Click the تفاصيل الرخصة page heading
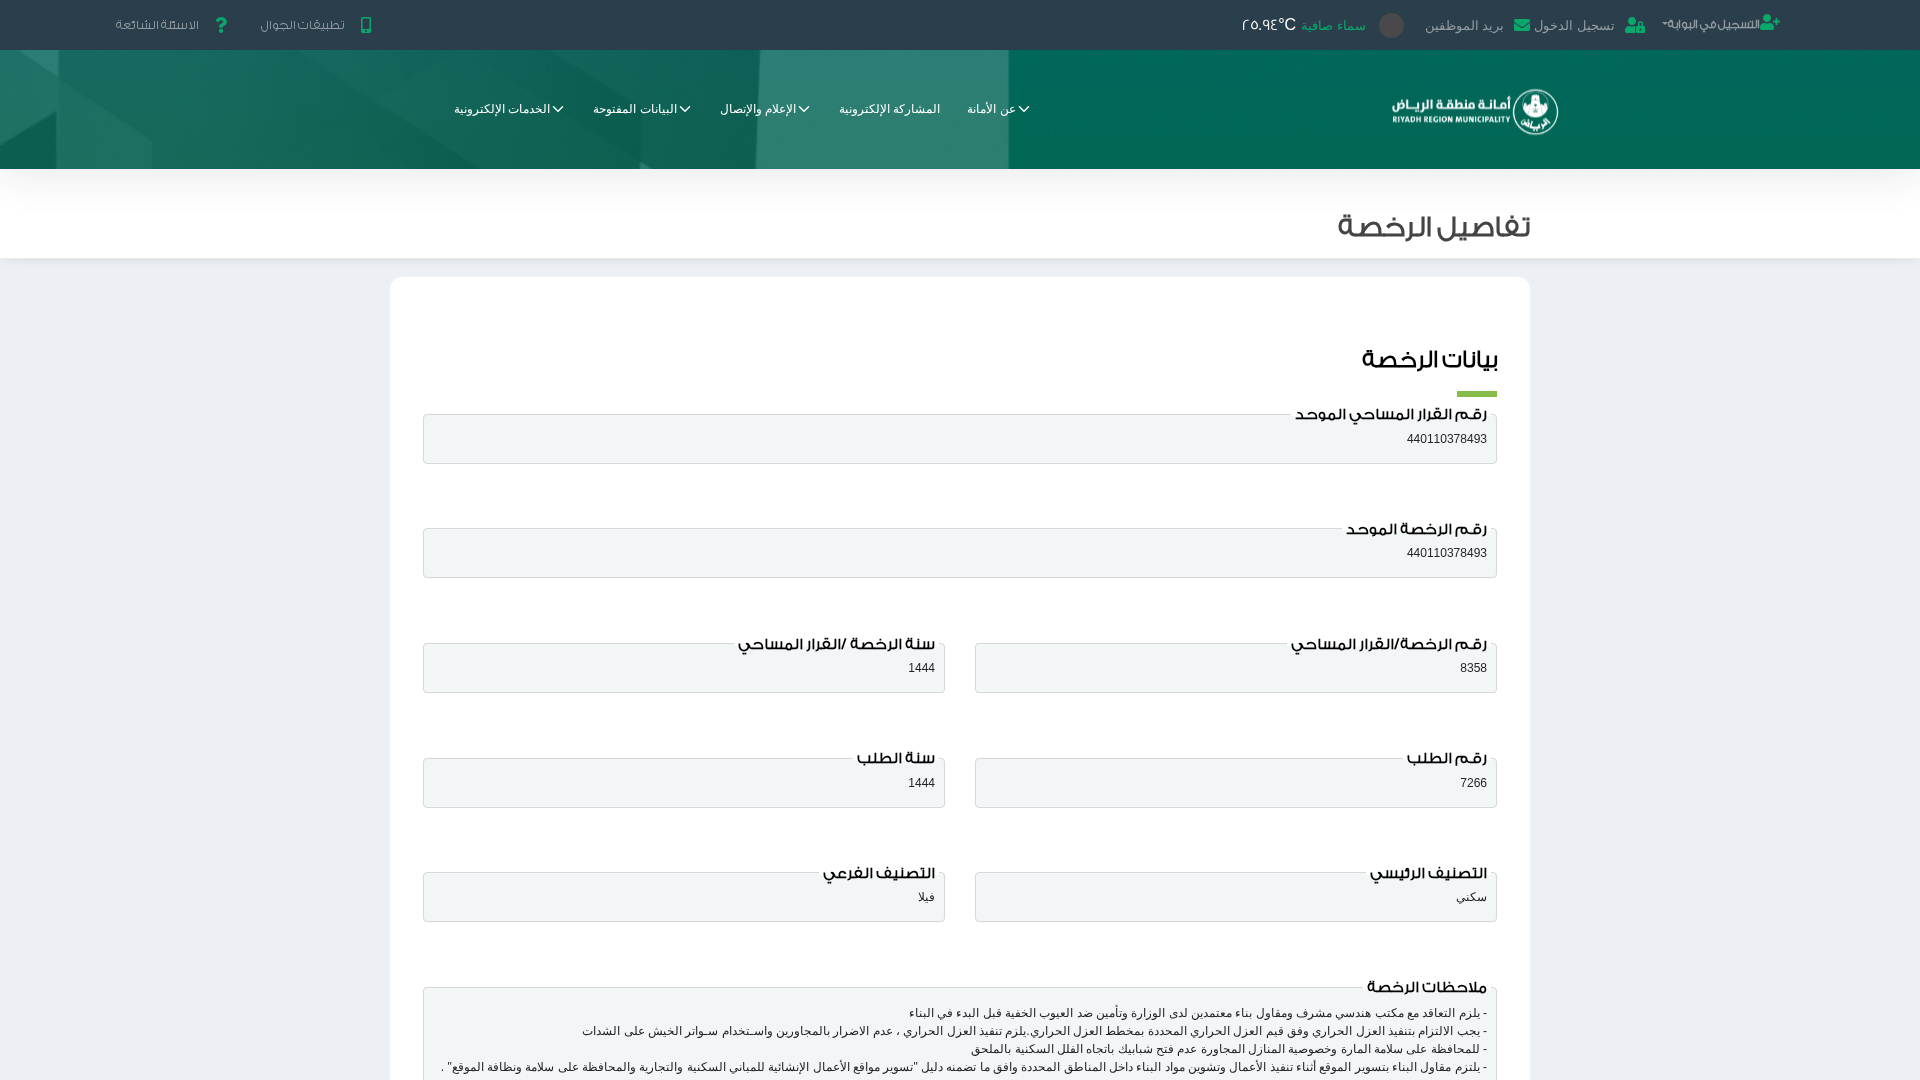Viewport: 1920px width, 1080px height. pos(1434,227)
